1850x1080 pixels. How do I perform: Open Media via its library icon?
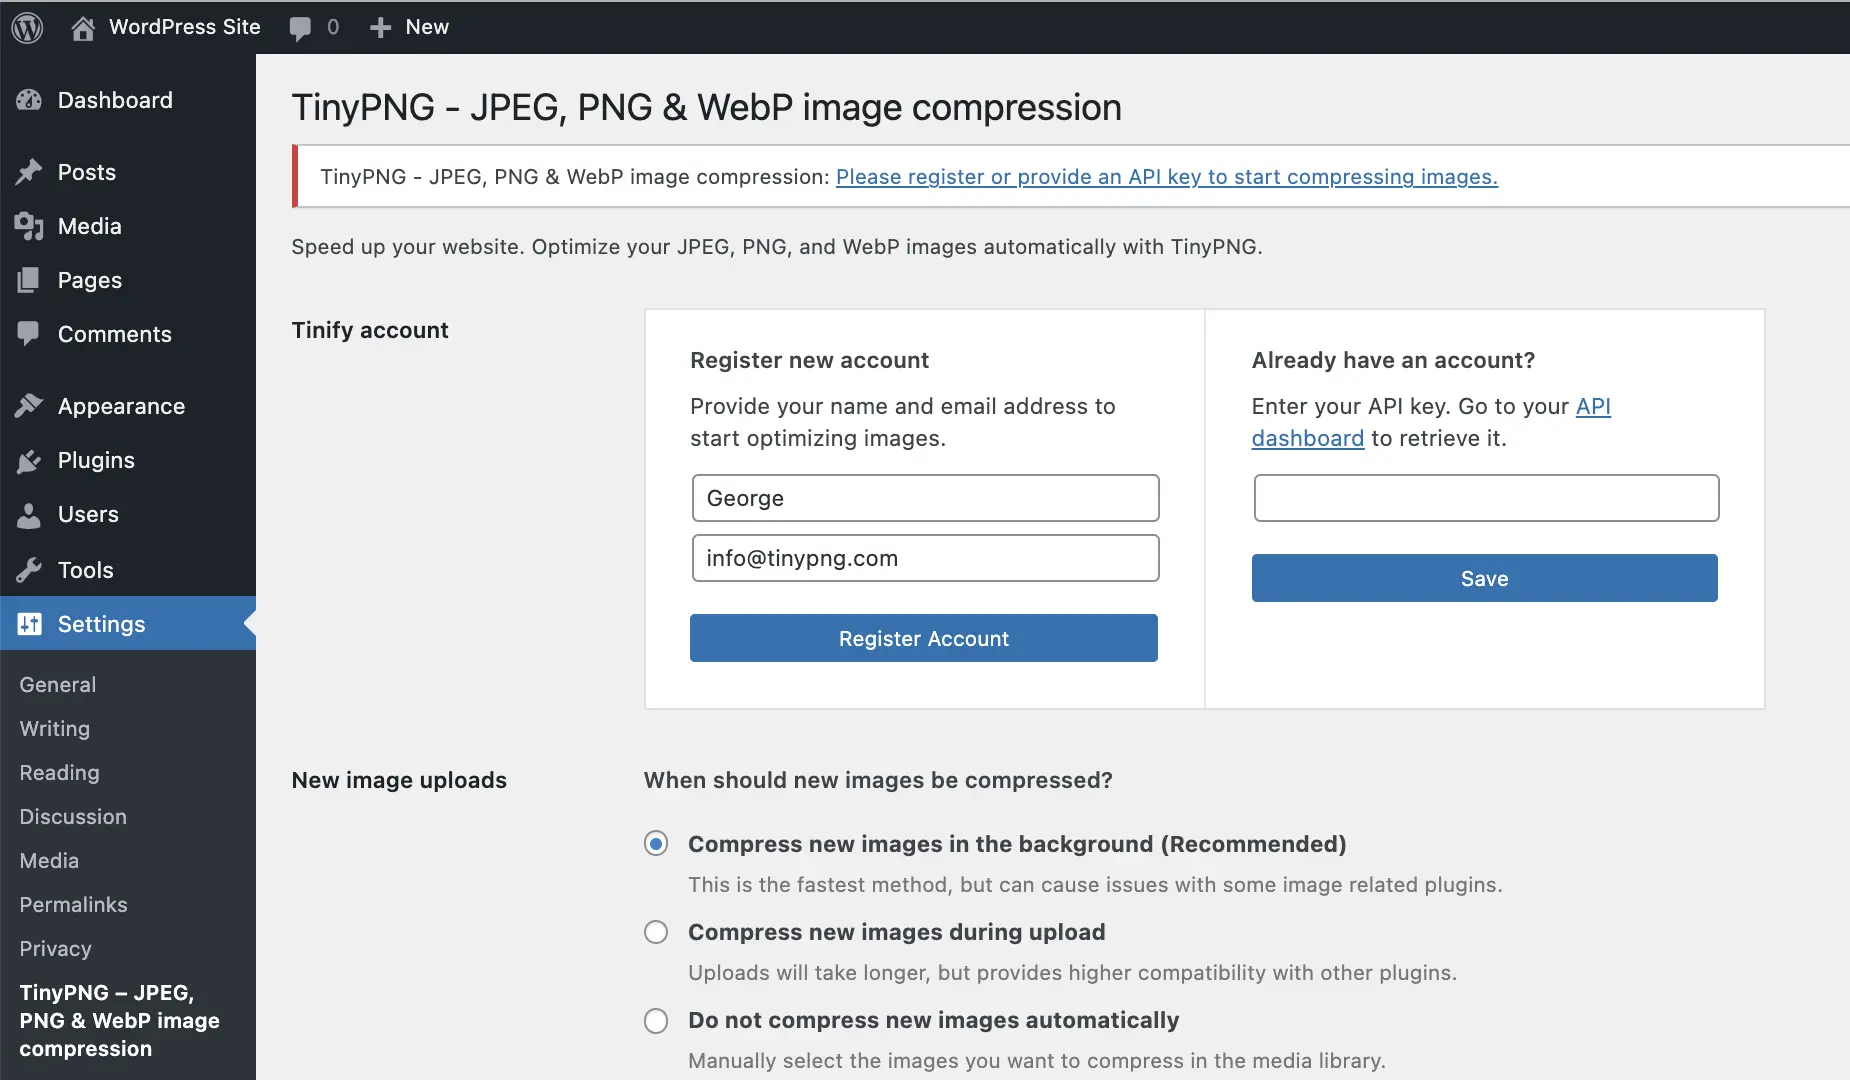(x=29, y=226)
